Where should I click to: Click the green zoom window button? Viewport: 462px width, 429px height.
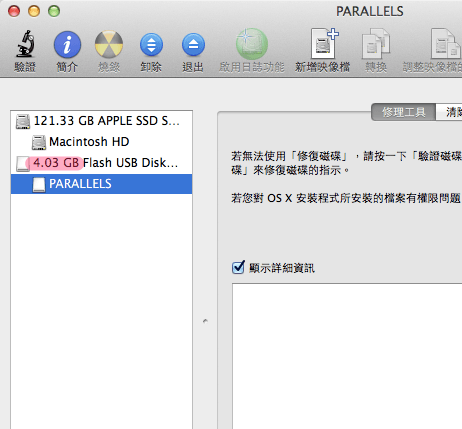54,11
